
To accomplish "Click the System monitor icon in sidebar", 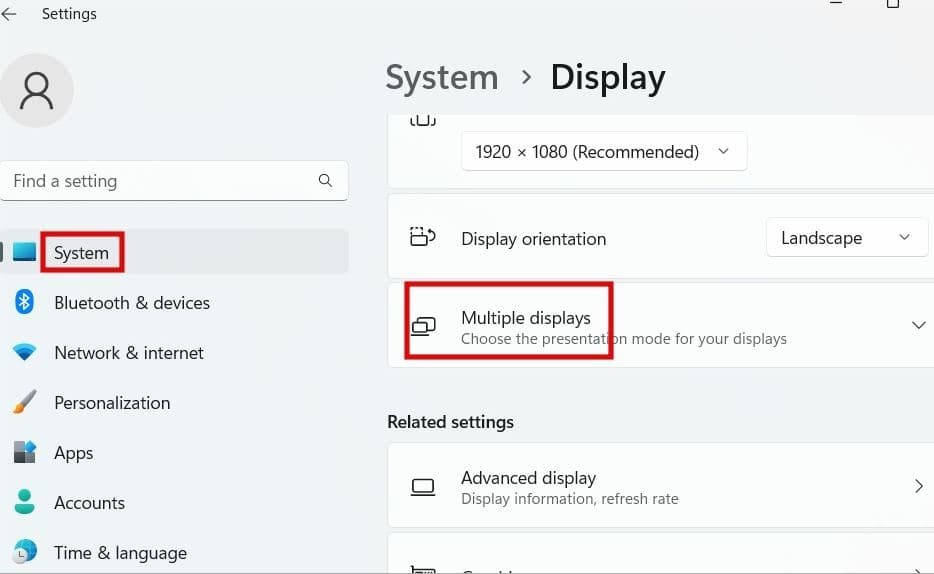I will pyautogui.click(x=24, y=252).
